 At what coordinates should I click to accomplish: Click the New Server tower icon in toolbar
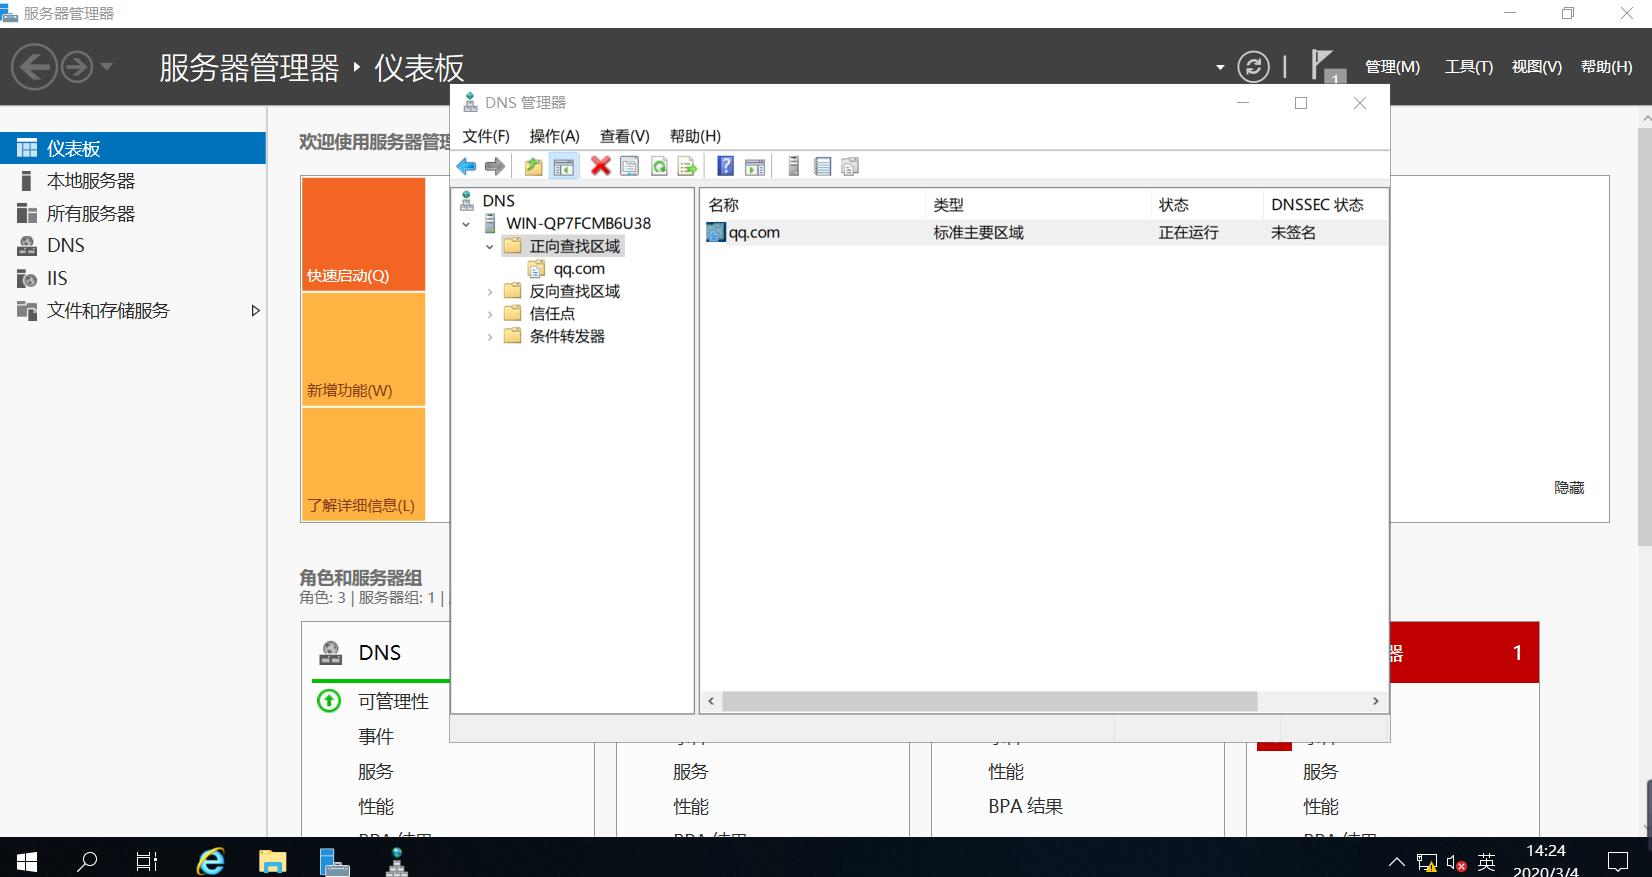793,166
